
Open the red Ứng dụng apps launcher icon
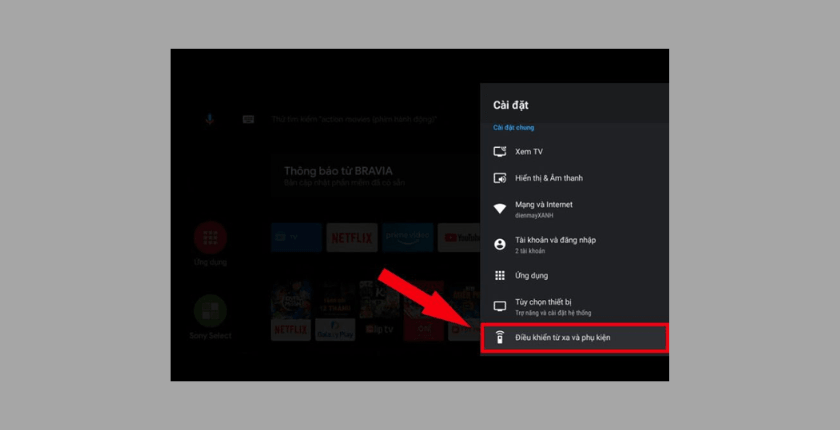click(x=210, y=238)
